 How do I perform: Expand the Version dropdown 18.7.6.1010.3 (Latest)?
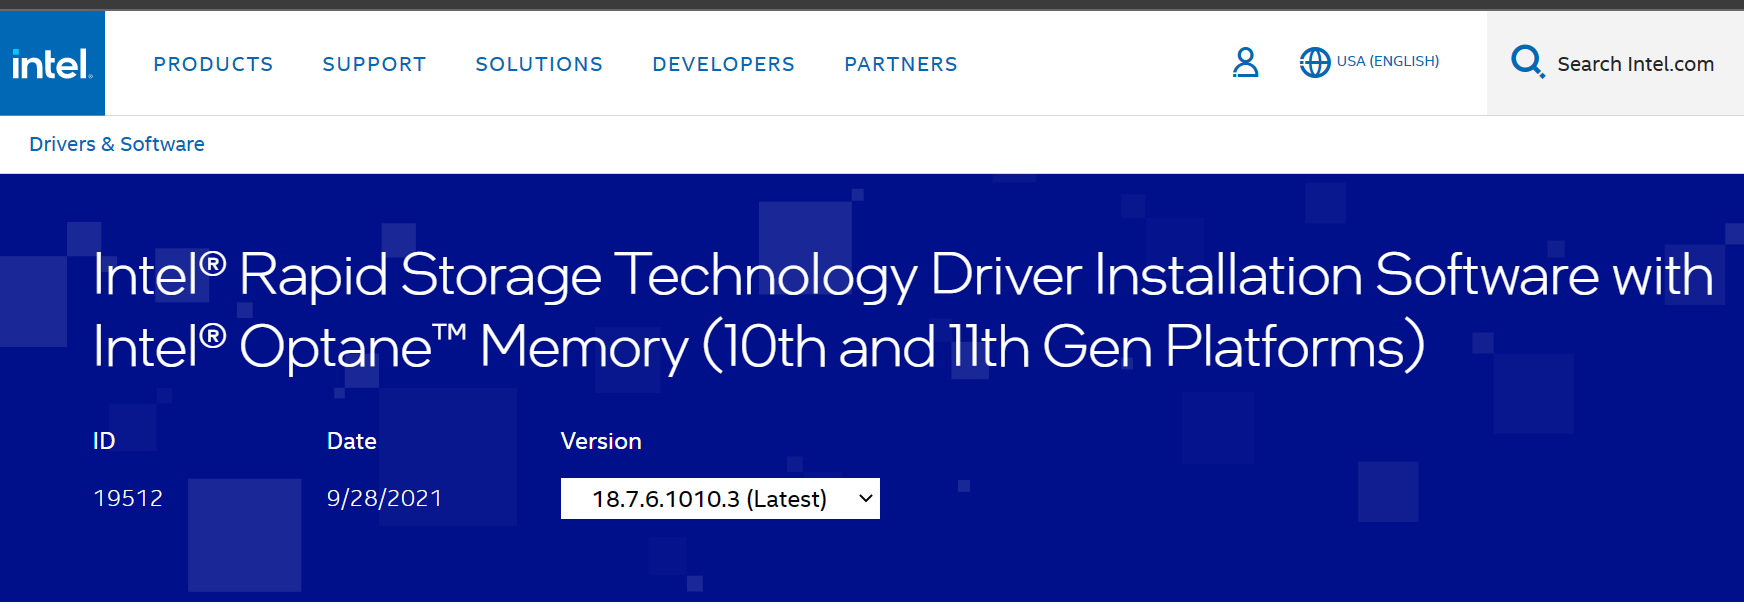click(720, 498)
